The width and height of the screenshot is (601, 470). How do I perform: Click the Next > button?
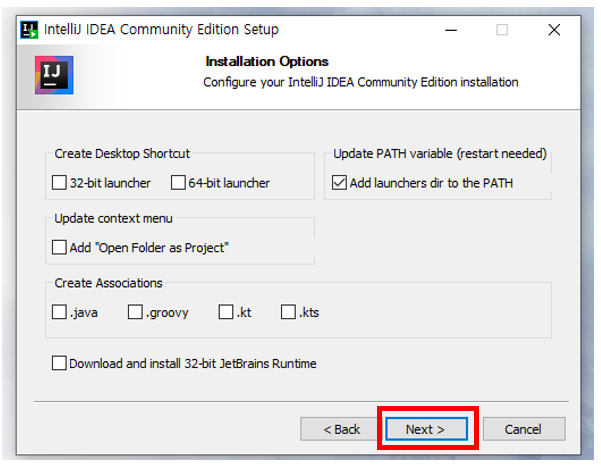[426, 429]
